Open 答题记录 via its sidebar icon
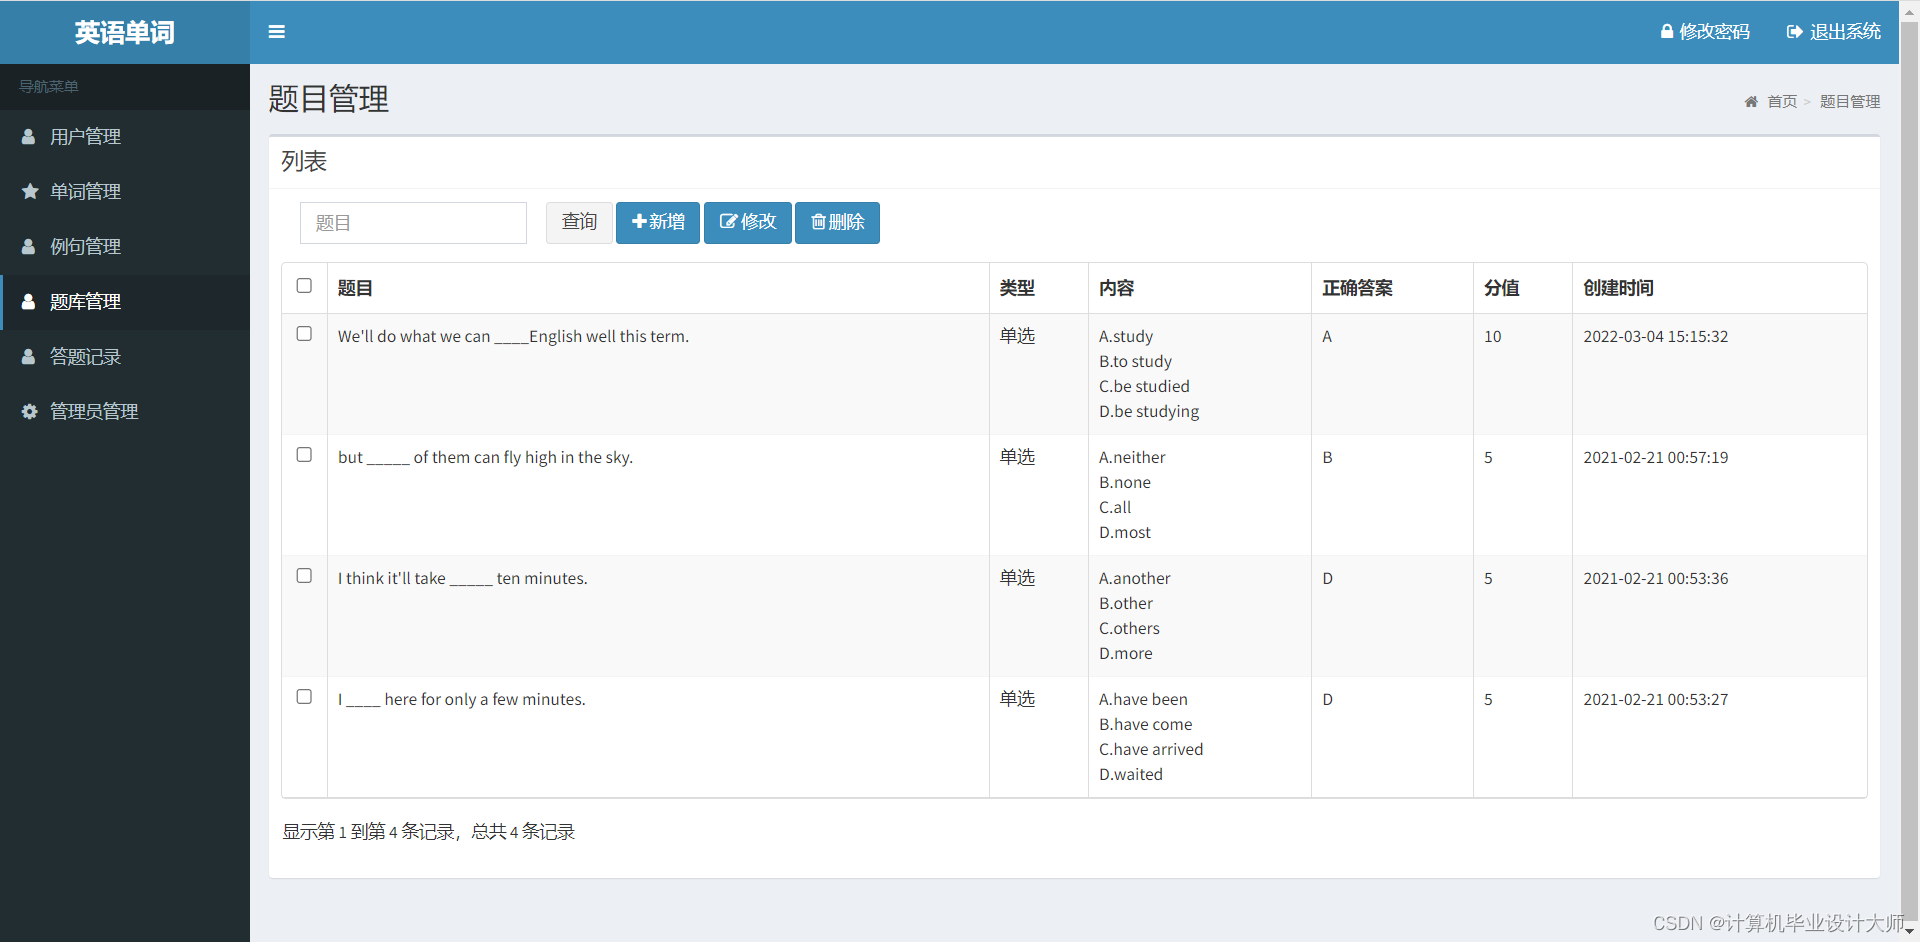 tap(28, 356)
